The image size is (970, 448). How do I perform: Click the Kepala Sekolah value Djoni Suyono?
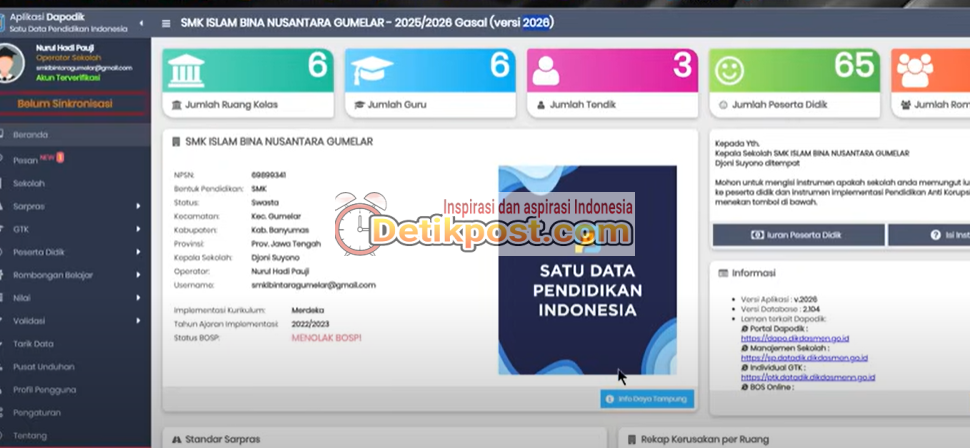[275, 257]
